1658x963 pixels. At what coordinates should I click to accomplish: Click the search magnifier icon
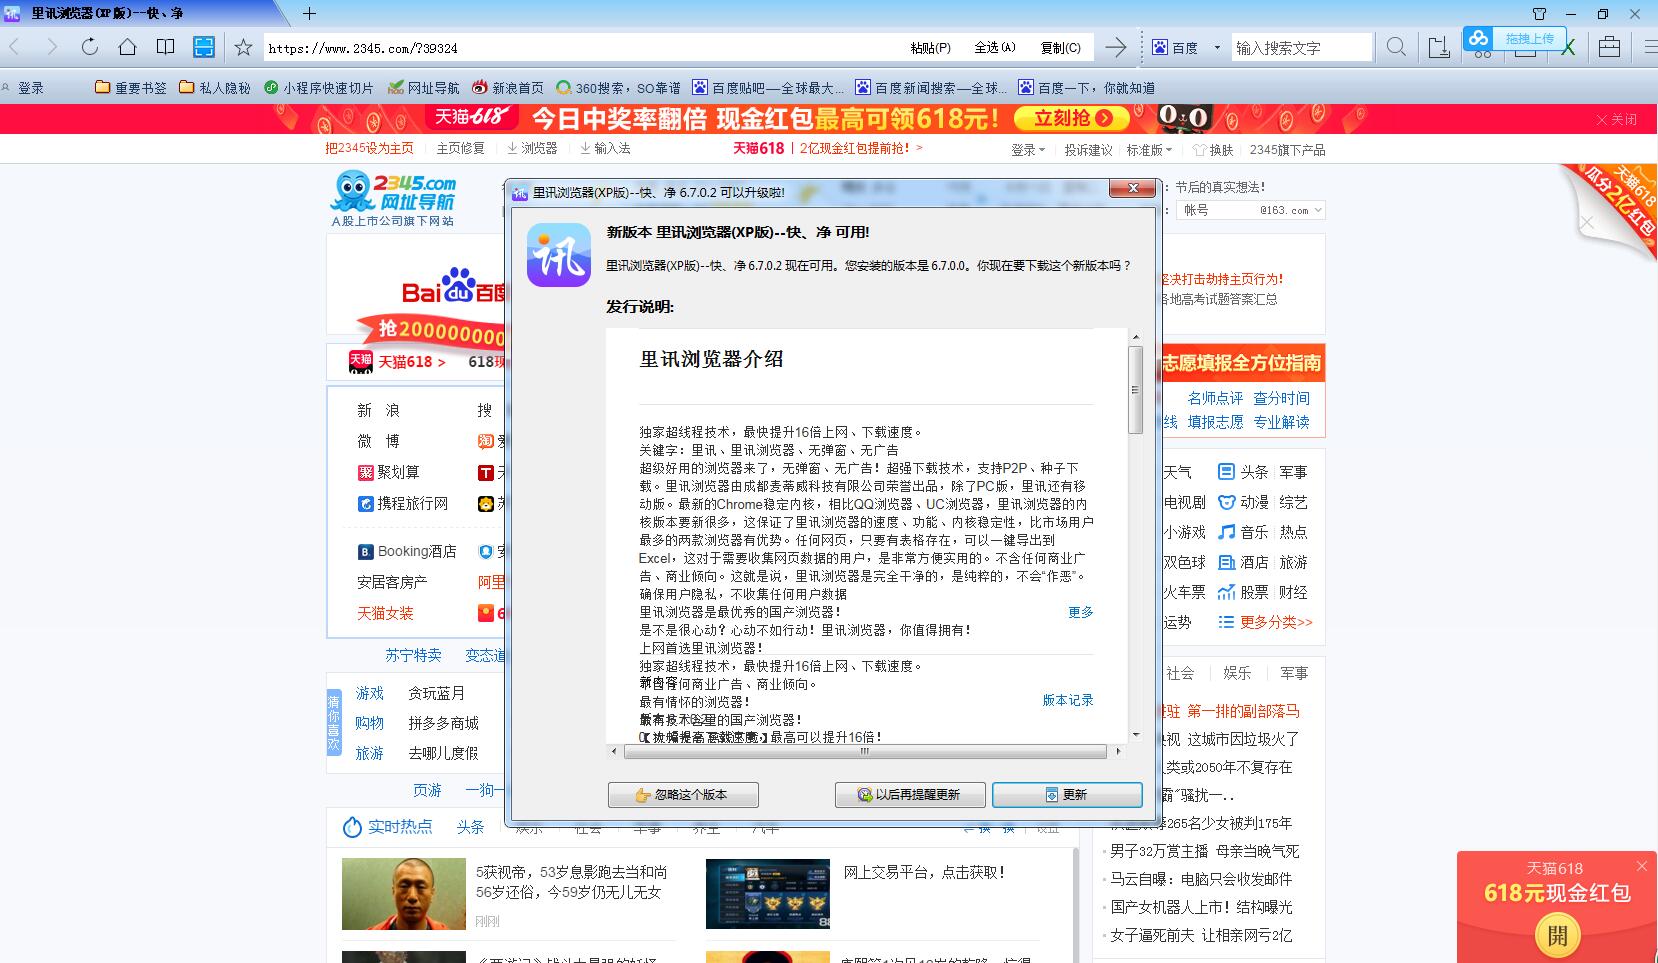[x=1397, y=47]
